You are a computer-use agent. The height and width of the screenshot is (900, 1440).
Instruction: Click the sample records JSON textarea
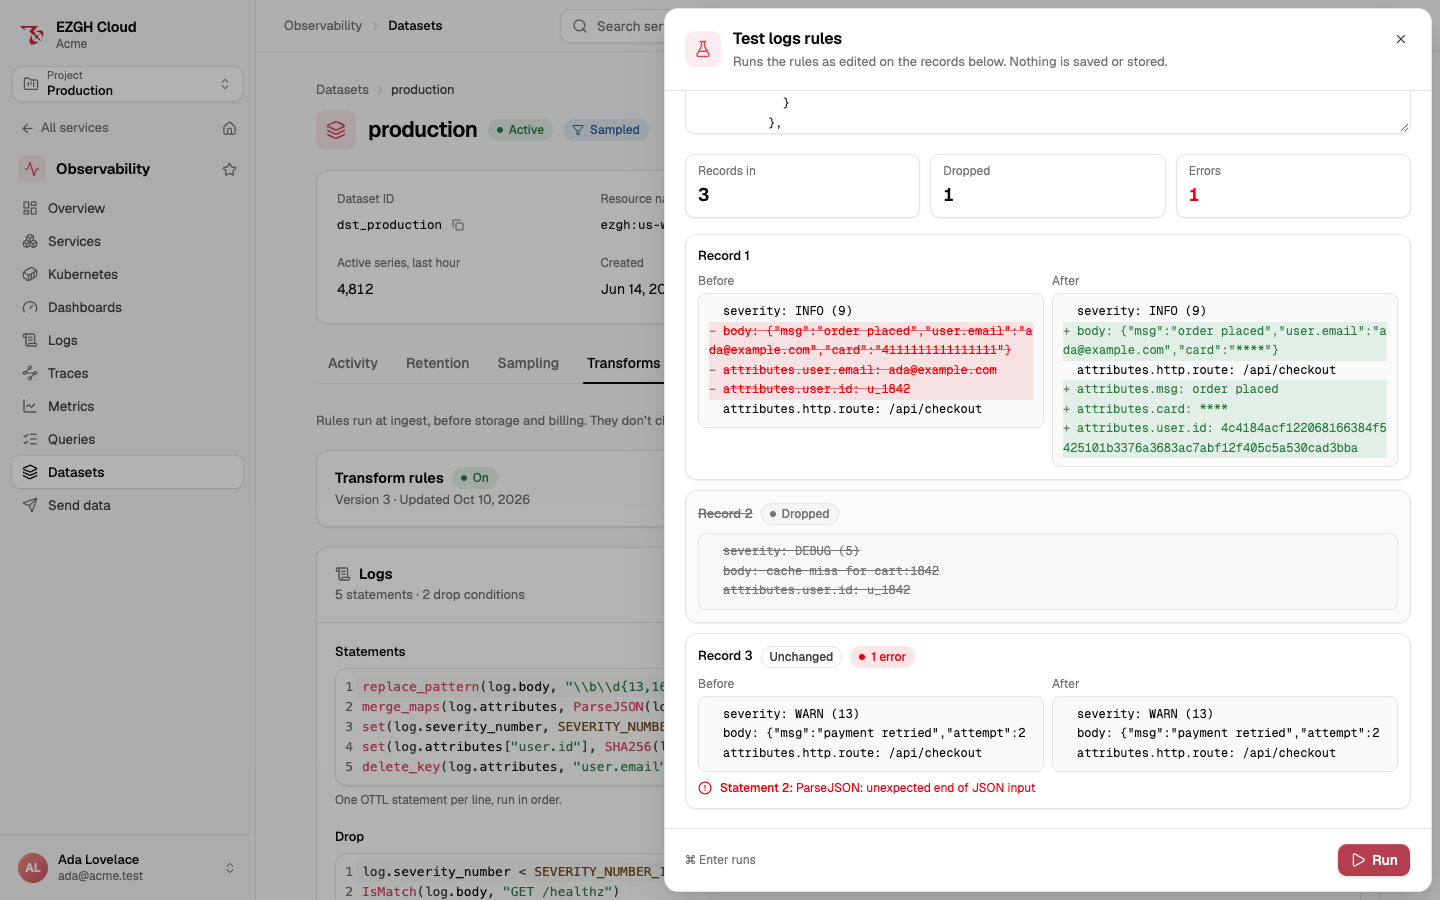click(x=1047, y=112)
